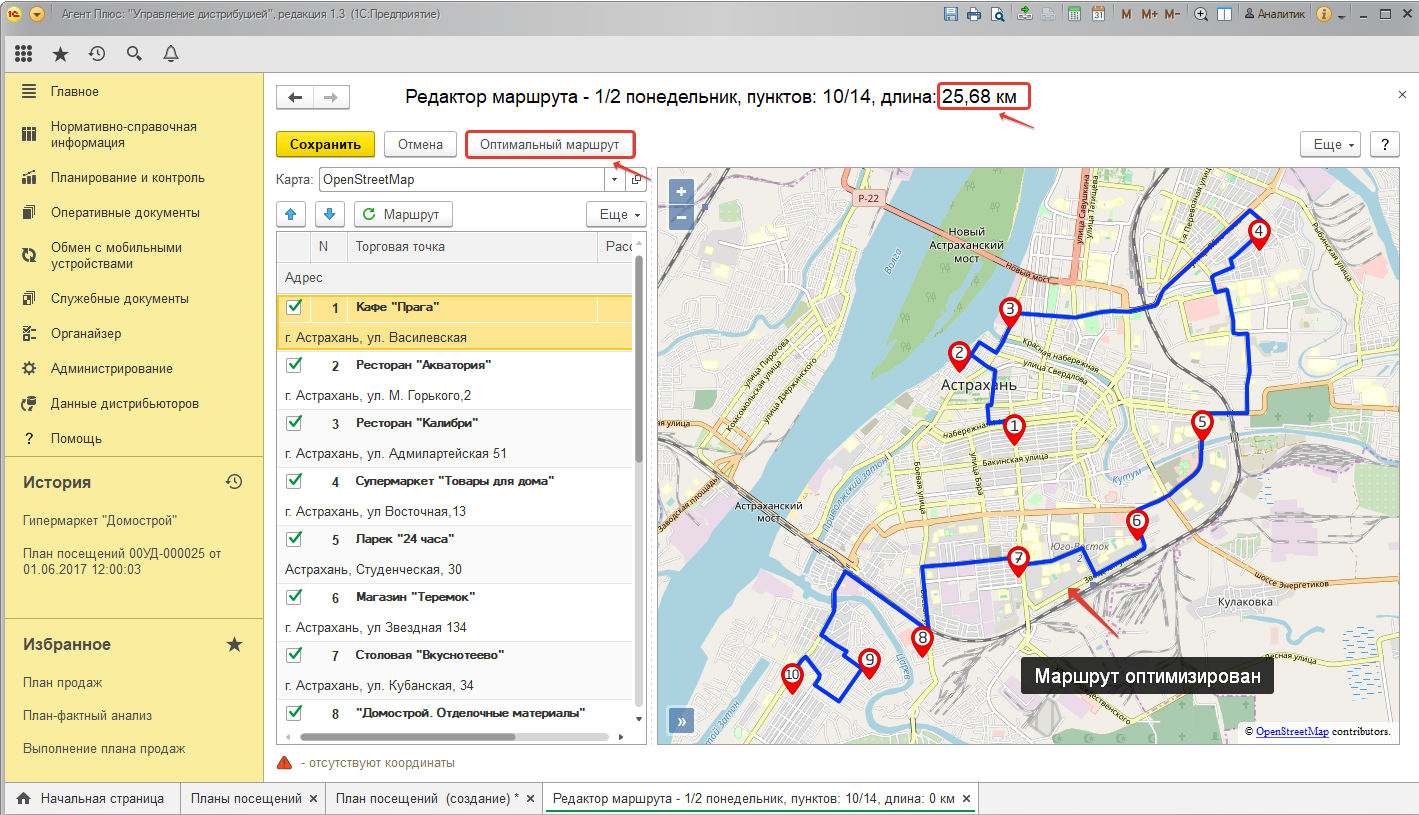
Task: Uncheck the Кафе "Прага" checkbox
Action: point(294,307)
